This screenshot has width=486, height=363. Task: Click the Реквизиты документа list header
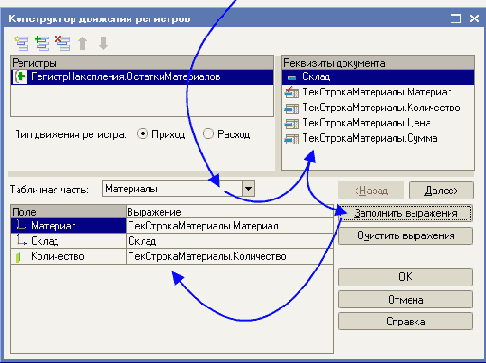click(x=378, y=63)
